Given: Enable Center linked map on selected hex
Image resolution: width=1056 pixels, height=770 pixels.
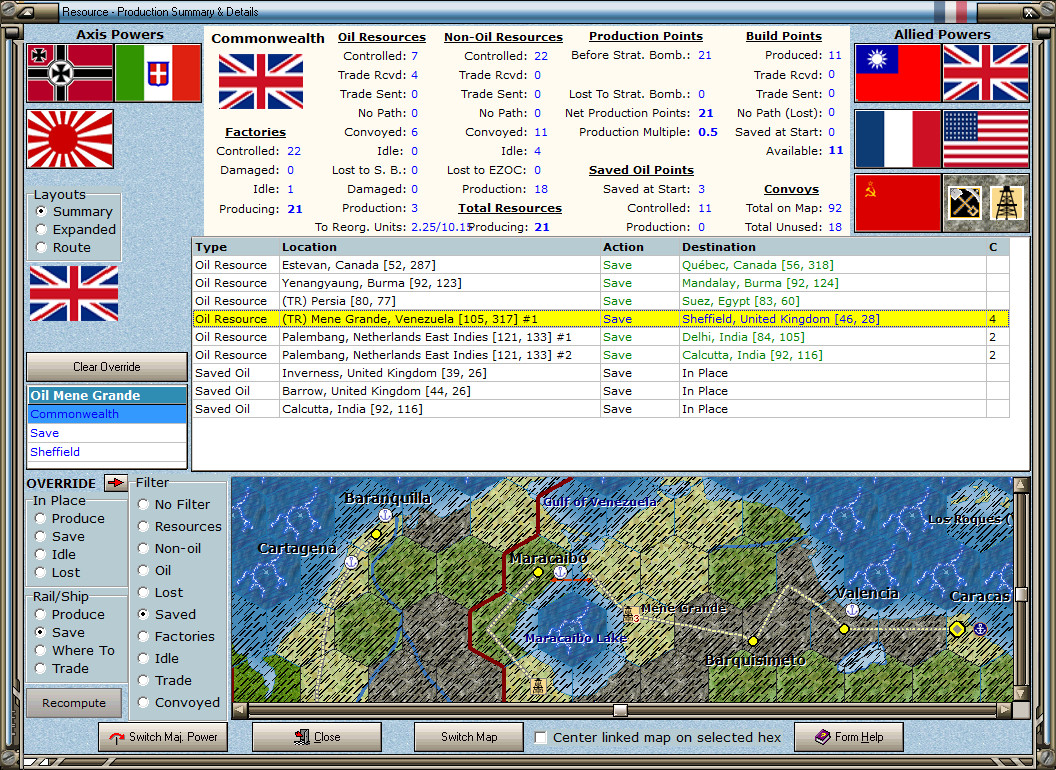Looking at the screenshot, I should tap(541, 738).
